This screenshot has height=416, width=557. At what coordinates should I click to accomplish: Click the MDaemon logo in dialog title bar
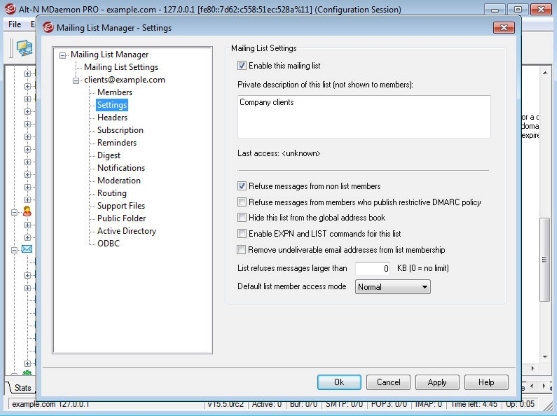48,28
